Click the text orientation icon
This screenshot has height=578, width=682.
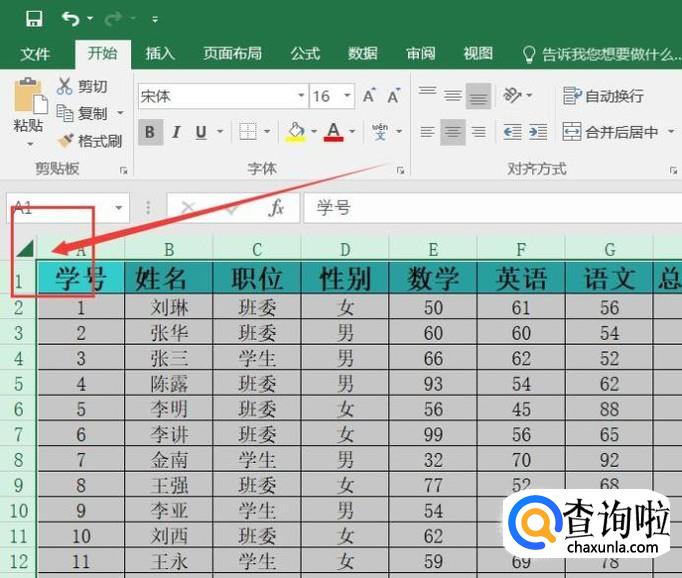point(512,95)
